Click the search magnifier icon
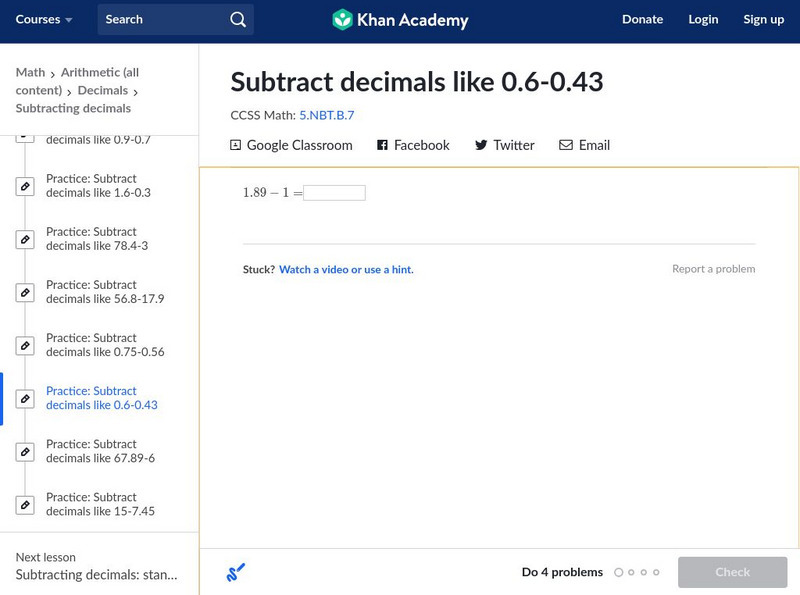Image resolution: width=800 pixels, height=595 pixels. pyautogui.click(x=237, y=19)
